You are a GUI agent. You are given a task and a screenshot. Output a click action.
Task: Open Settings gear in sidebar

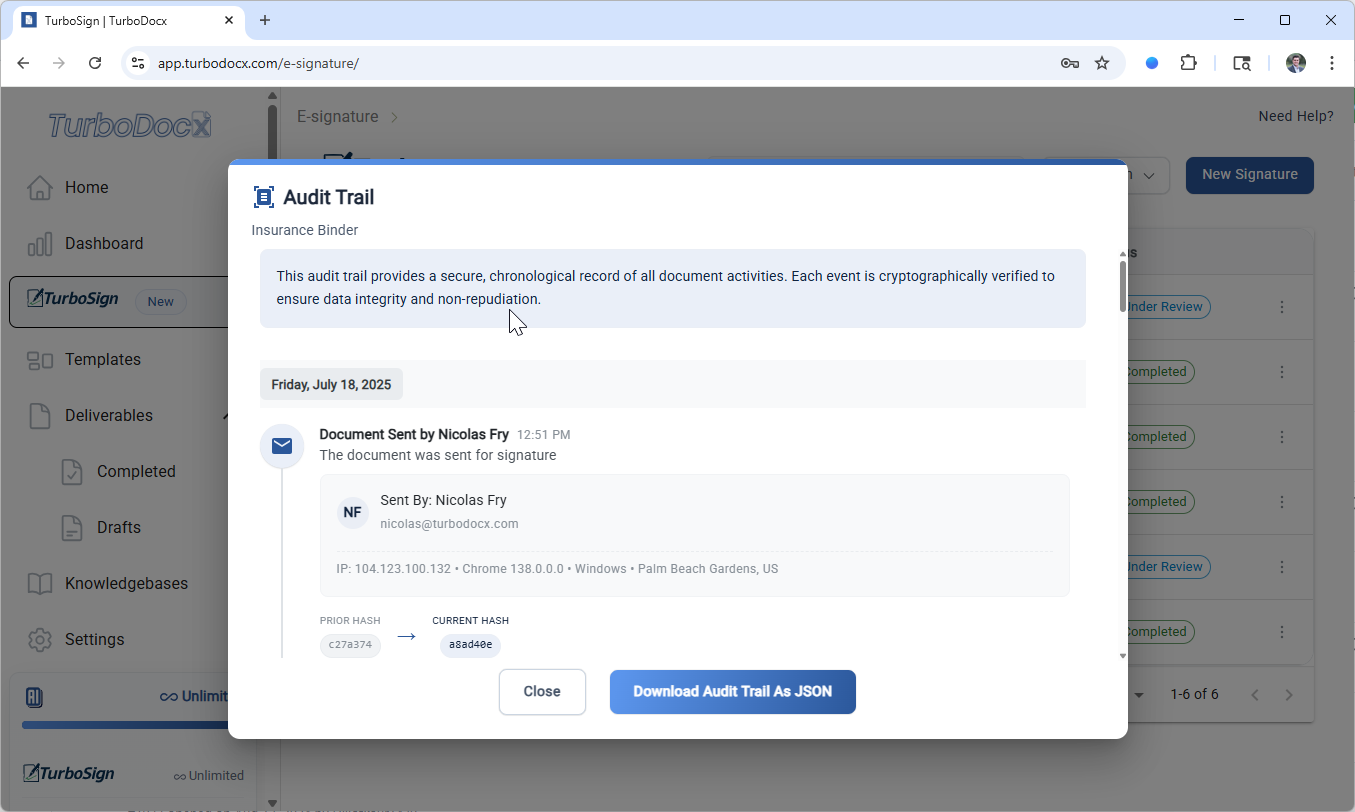[40, 640]
